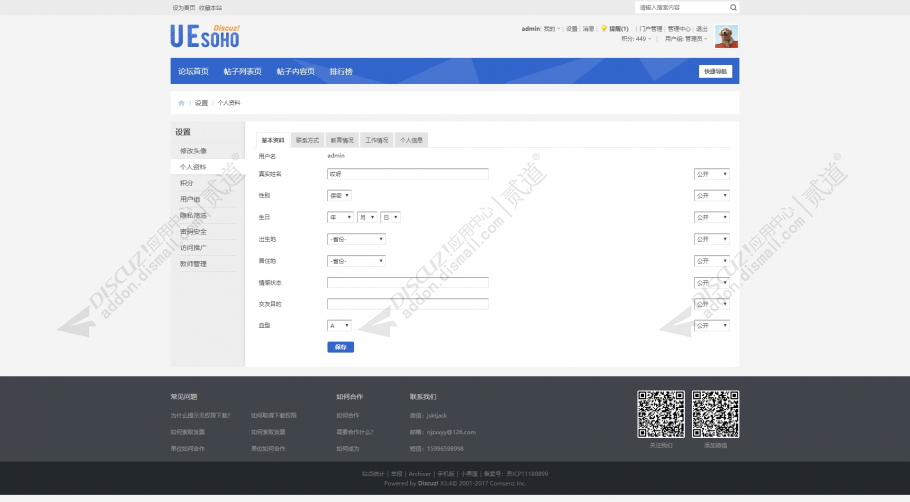This screenshot has height=502, width=910.
Task: Focus the search box 请输入搜索内容
Action: pyautogui.click(x=682, y=8)
